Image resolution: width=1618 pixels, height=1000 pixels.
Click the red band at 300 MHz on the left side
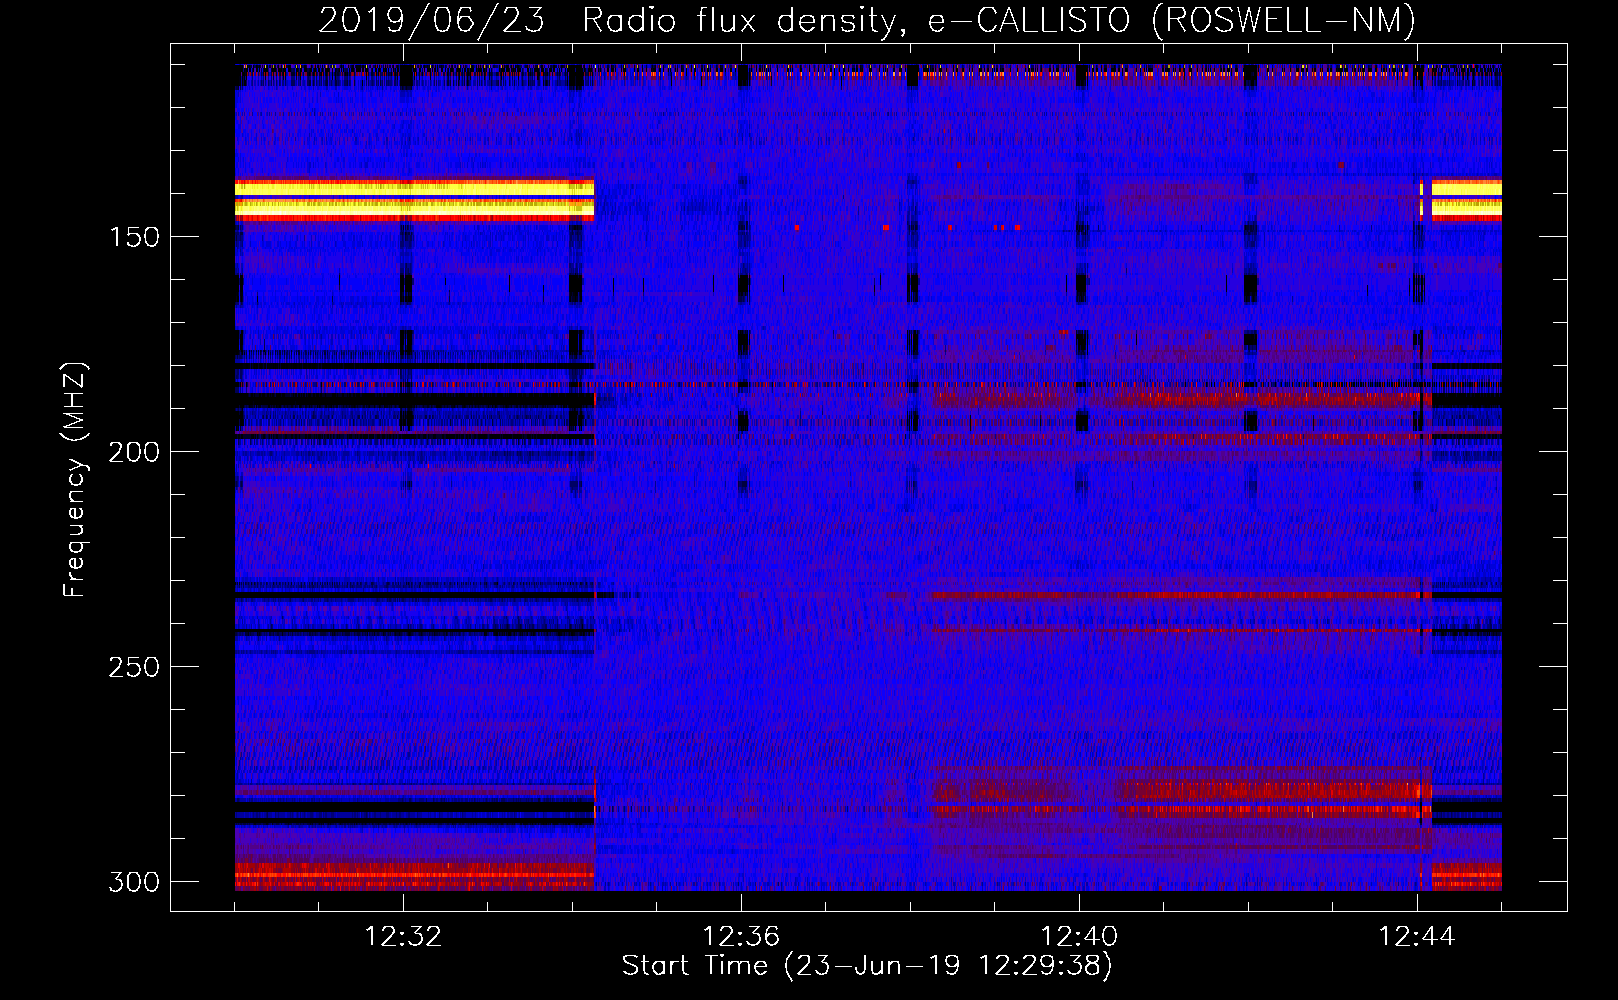pyautogui.click(x=414, y=876)
